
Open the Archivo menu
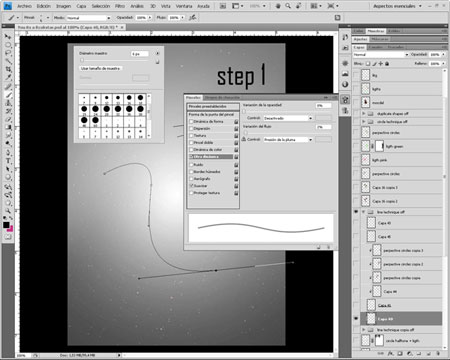tap(24, 6)
